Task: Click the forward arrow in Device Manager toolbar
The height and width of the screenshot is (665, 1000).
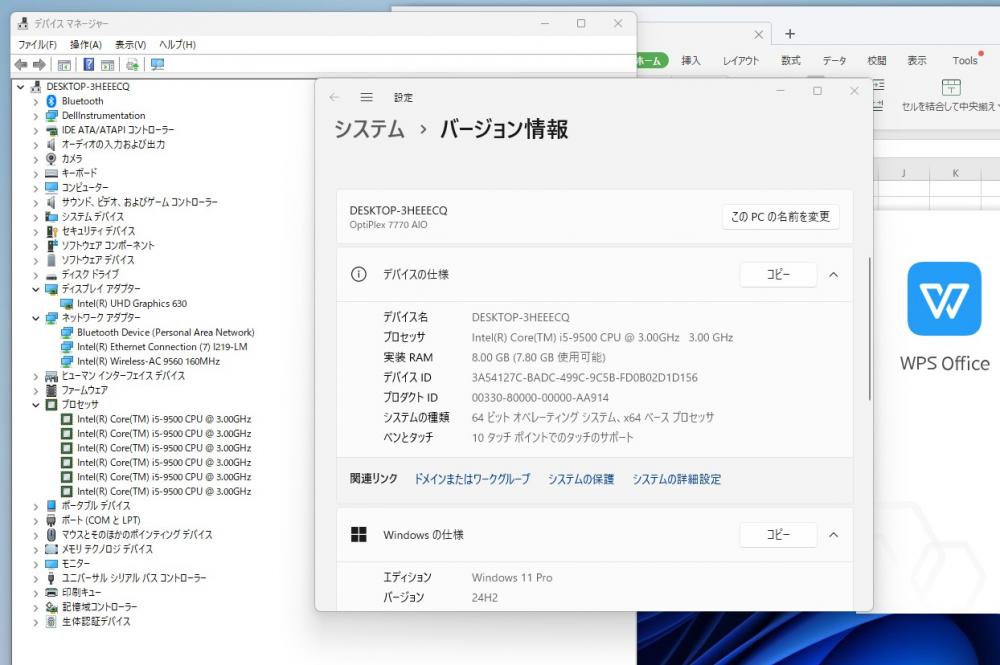Action: [40, 64]
